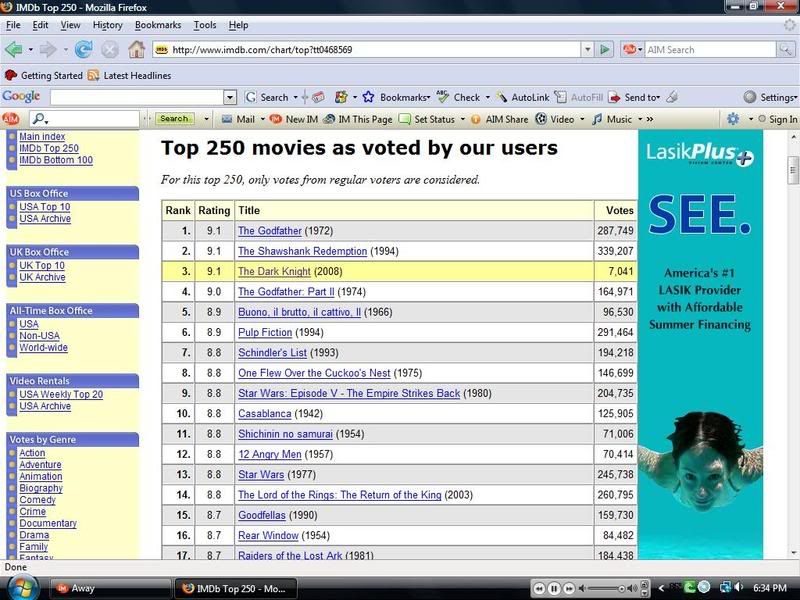Click the Google toolbar Search button
The image size is (800, 600).
click(267, 97)
